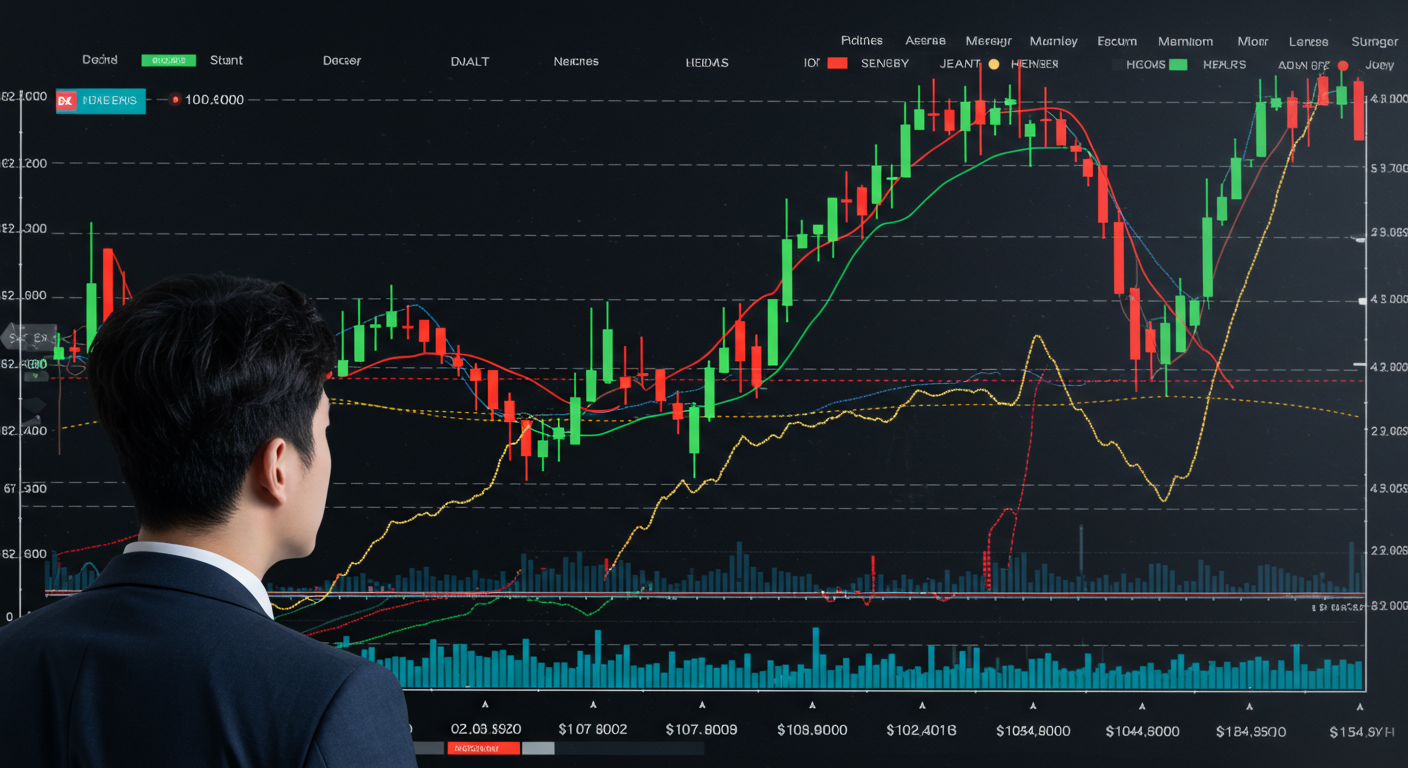Select the caret marker above $1044.8000
This screenshot has height=768, width=1408.
click(1141, 704)
